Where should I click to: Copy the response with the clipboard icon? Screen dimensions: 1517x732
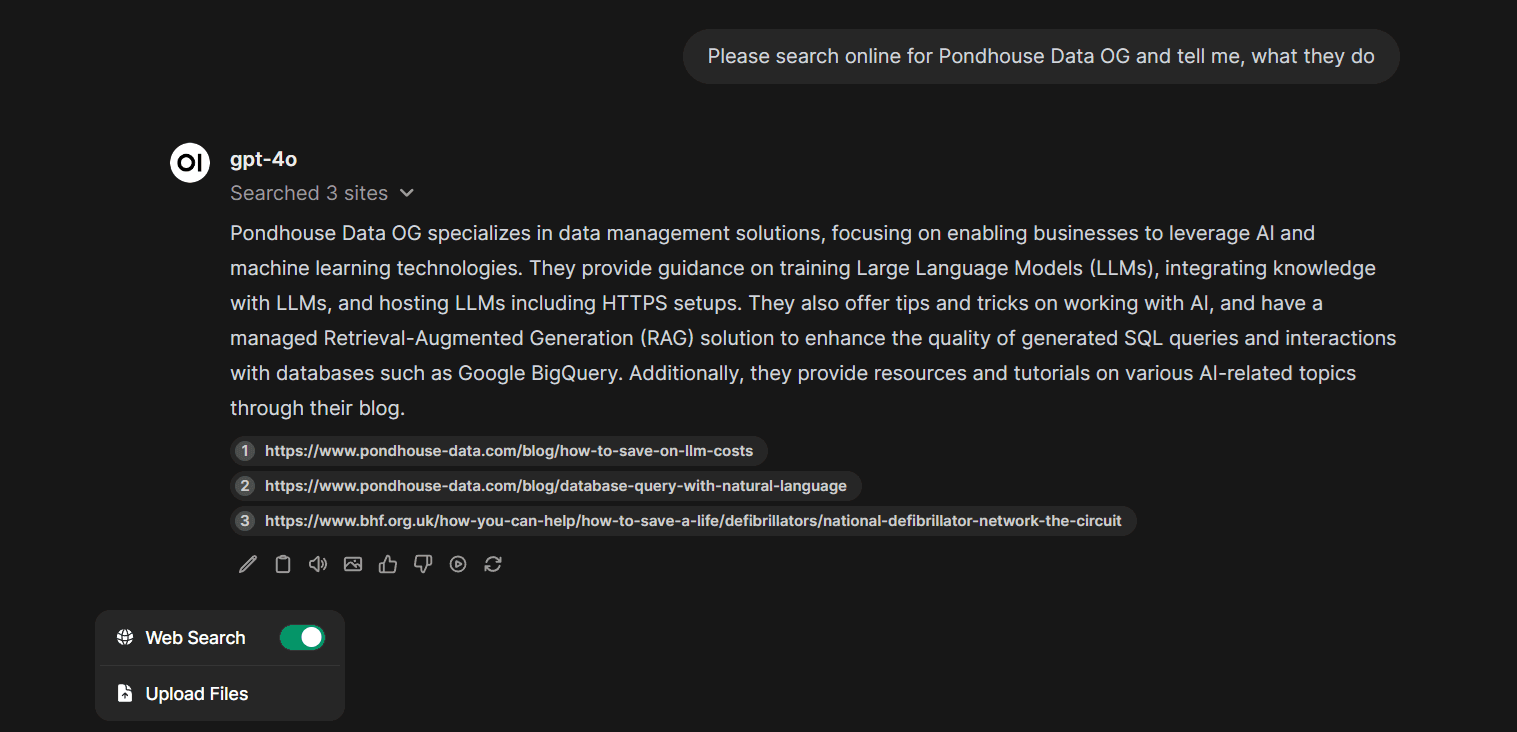(x=283, y=564)
